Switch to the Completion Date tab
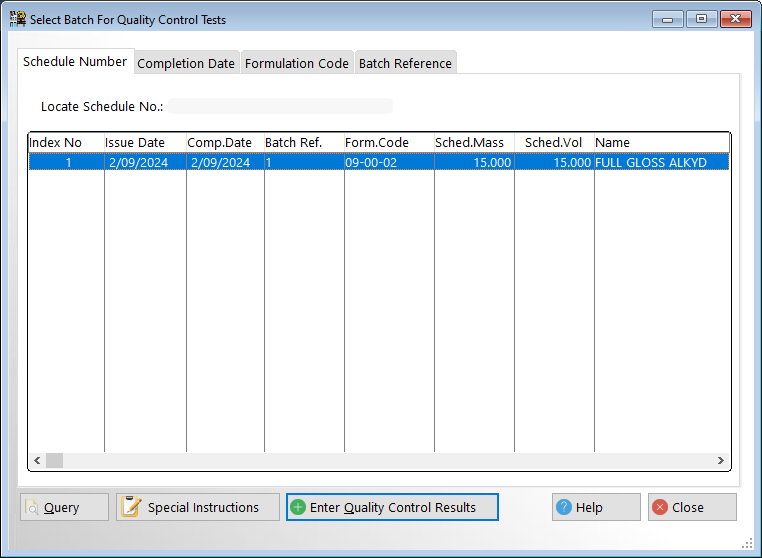The height and width of the screenshot is (558, 762). 186,63
